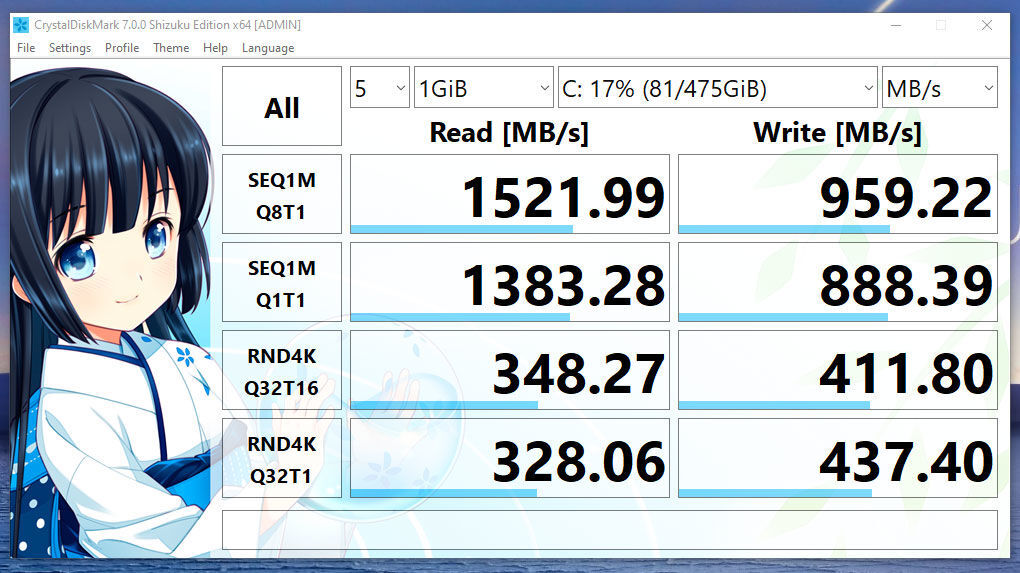Image resolution: width=1020 pixels, height=573 pixels.
Task: Click SEQ1M Q1T1 write value 888.39
Action: (x=838, y=282)
